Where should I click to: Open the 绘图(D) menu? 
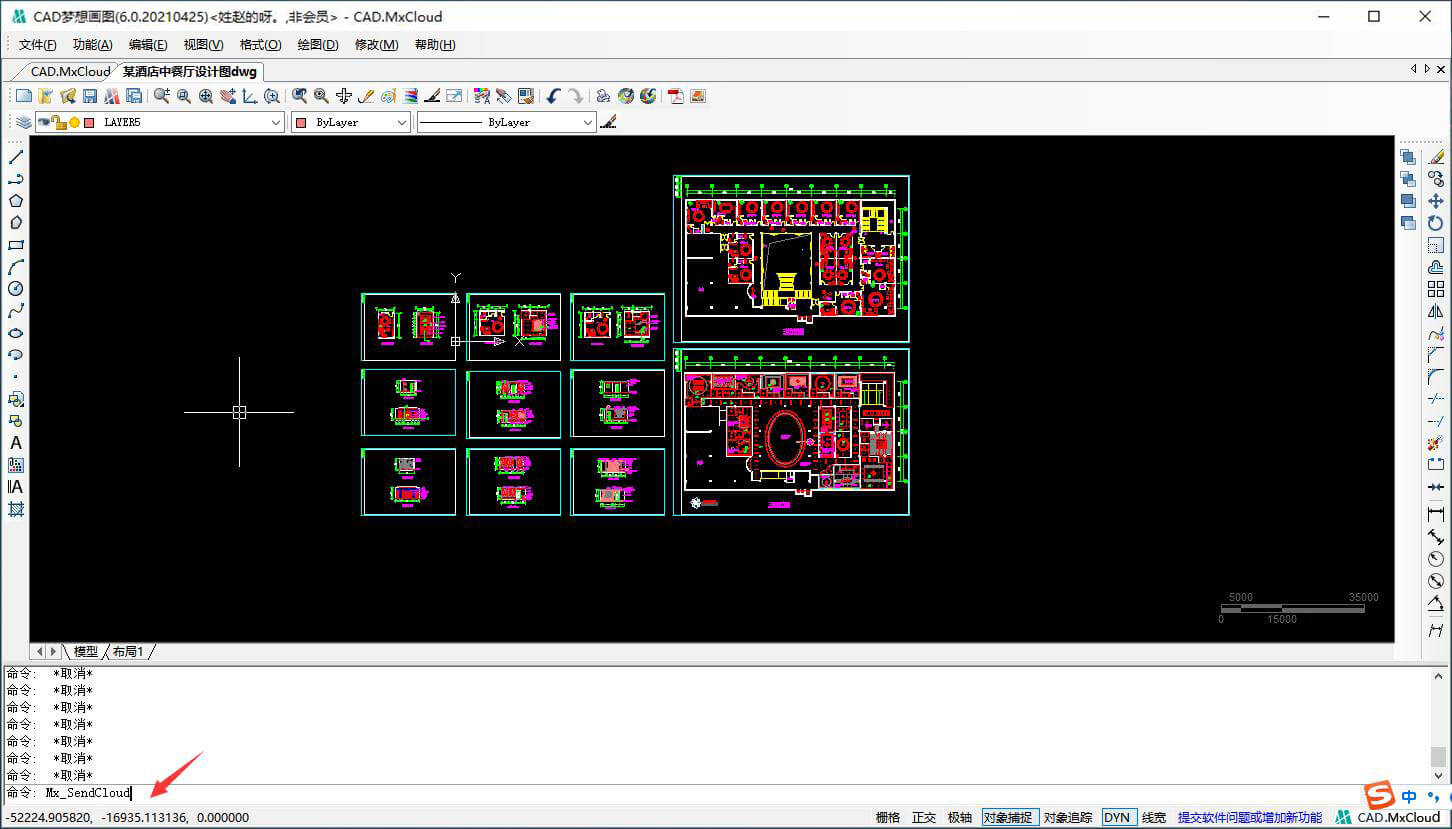pos(318,45)
